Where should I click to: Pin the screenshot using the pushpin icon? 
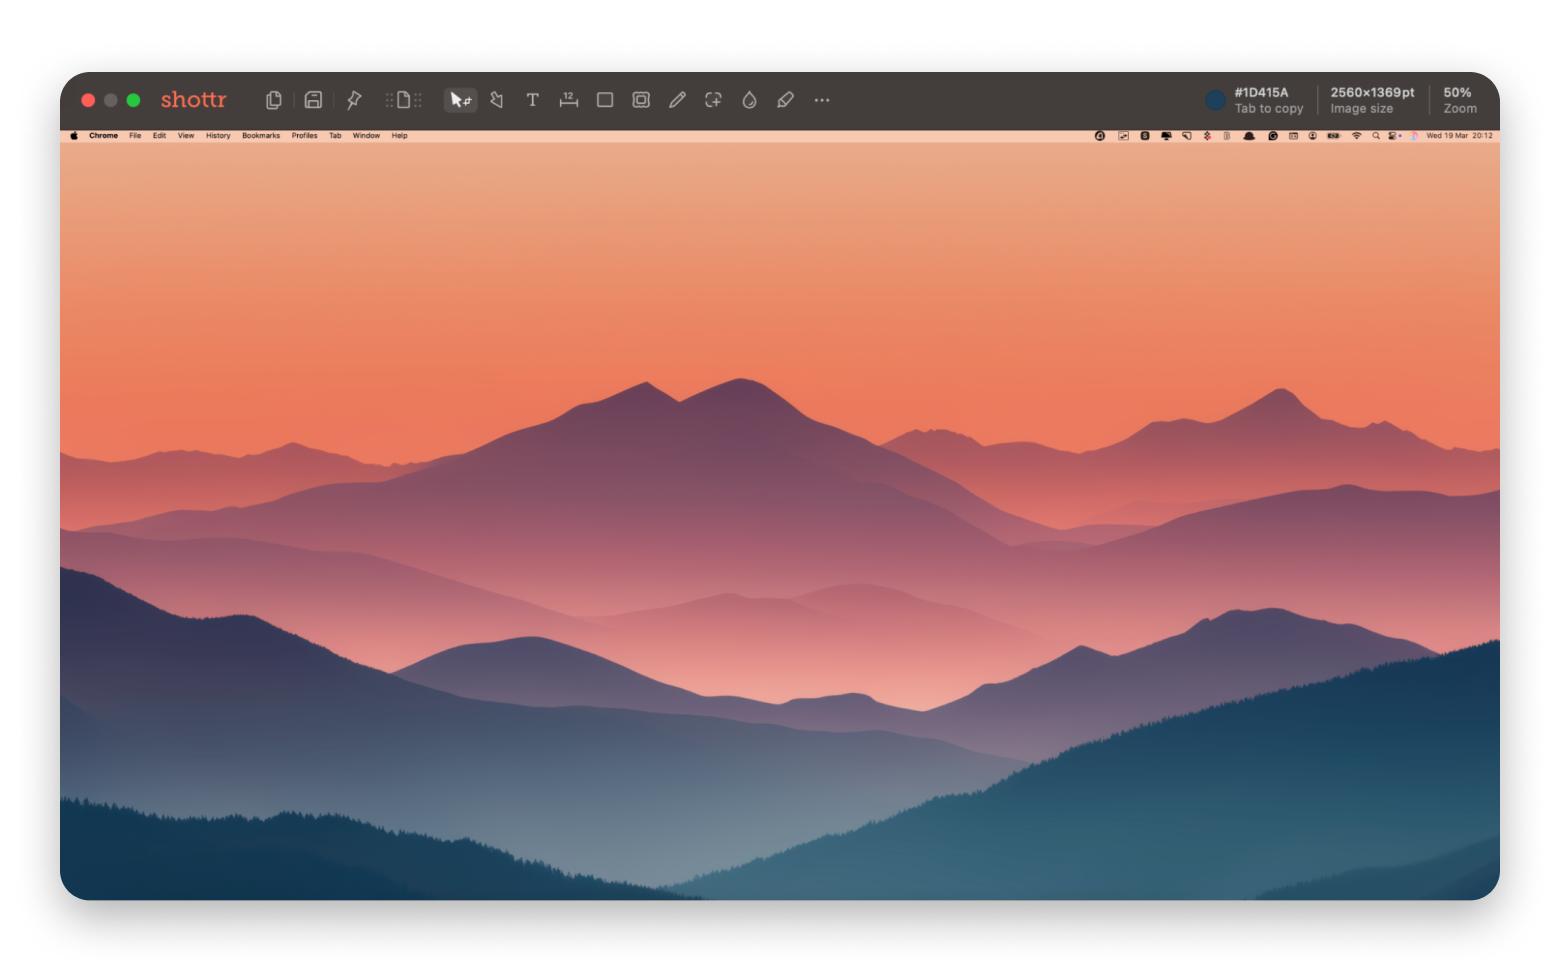[x=354, y=100]
